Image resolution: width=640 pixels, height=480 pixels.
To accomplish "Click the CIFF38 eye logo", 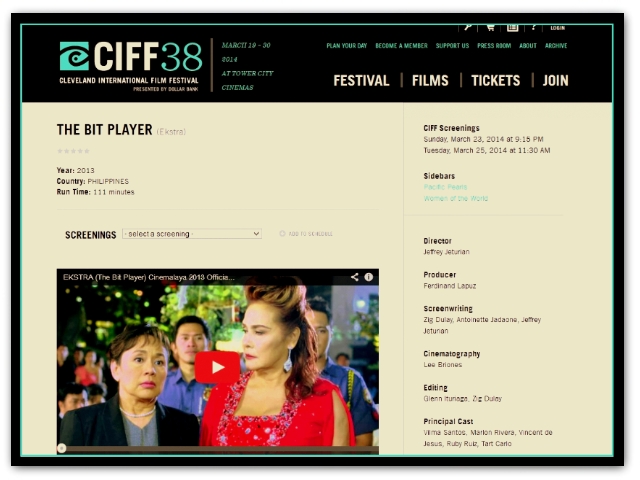I will coord(74,56).
